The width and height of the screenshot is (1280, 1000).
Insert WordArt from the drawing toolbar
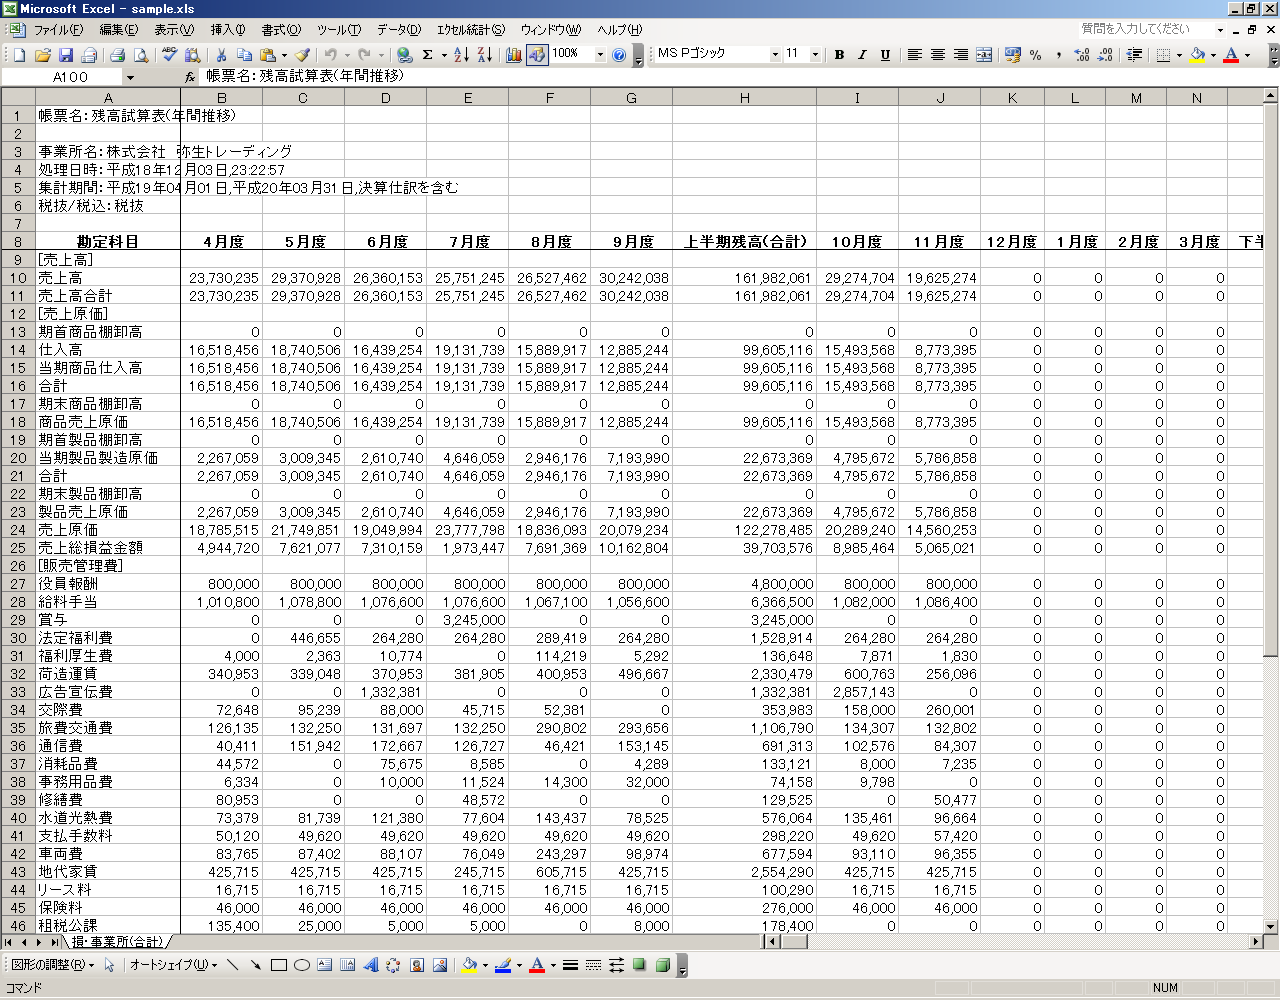coord(371,965)
